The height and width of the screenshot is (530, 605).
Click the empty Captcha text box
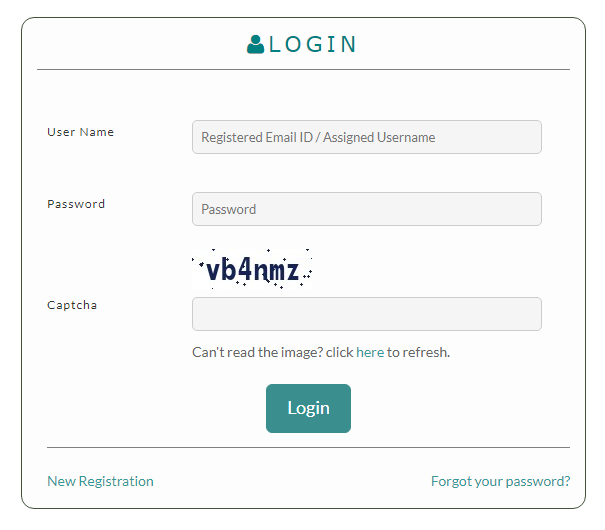click(x=366, y=314)
